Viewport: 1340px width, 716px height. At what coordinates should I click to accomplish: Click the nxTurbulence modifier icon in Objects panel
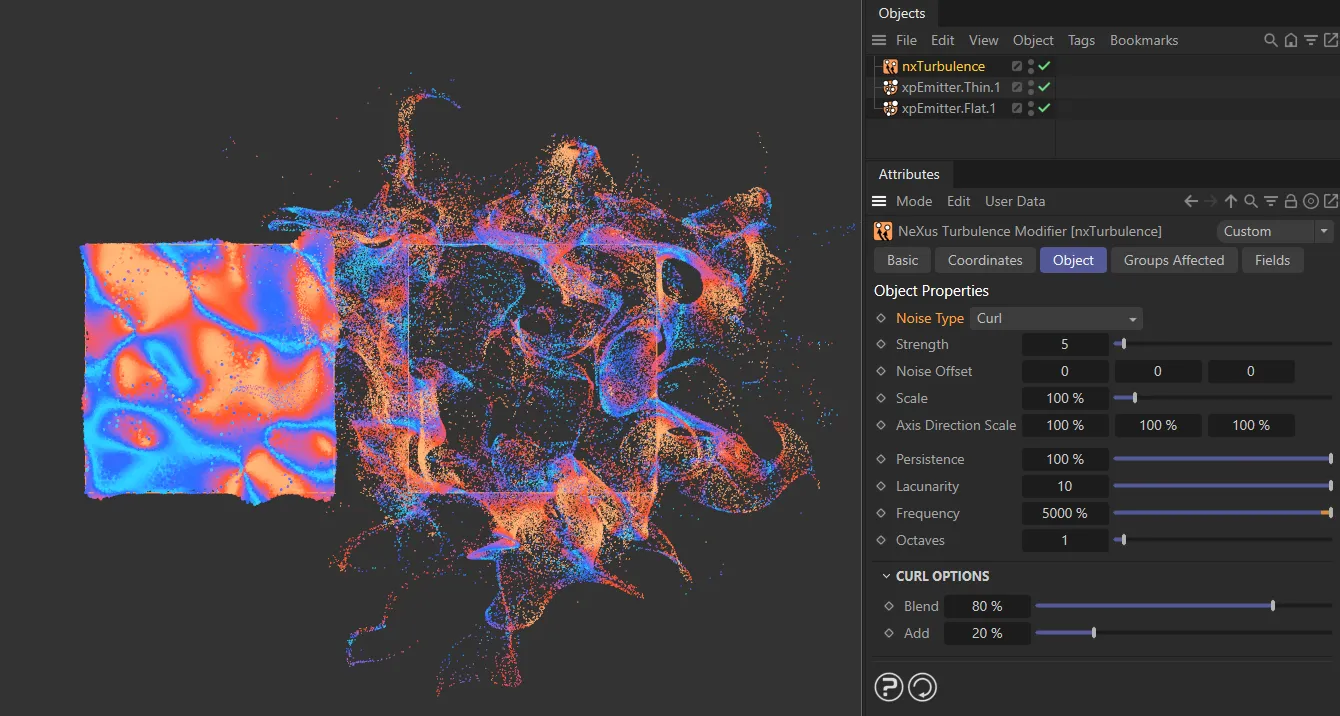click(890, 66)
